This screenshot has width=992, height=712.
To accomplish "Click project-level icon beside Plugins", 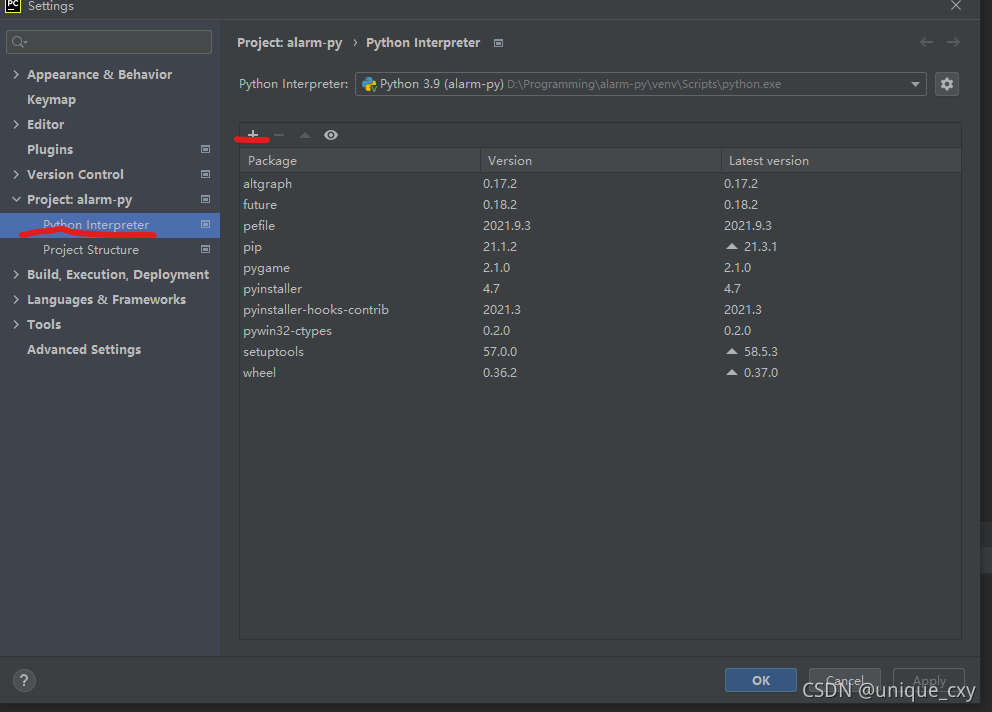I will pyautogui.click(x=206, y=149).
